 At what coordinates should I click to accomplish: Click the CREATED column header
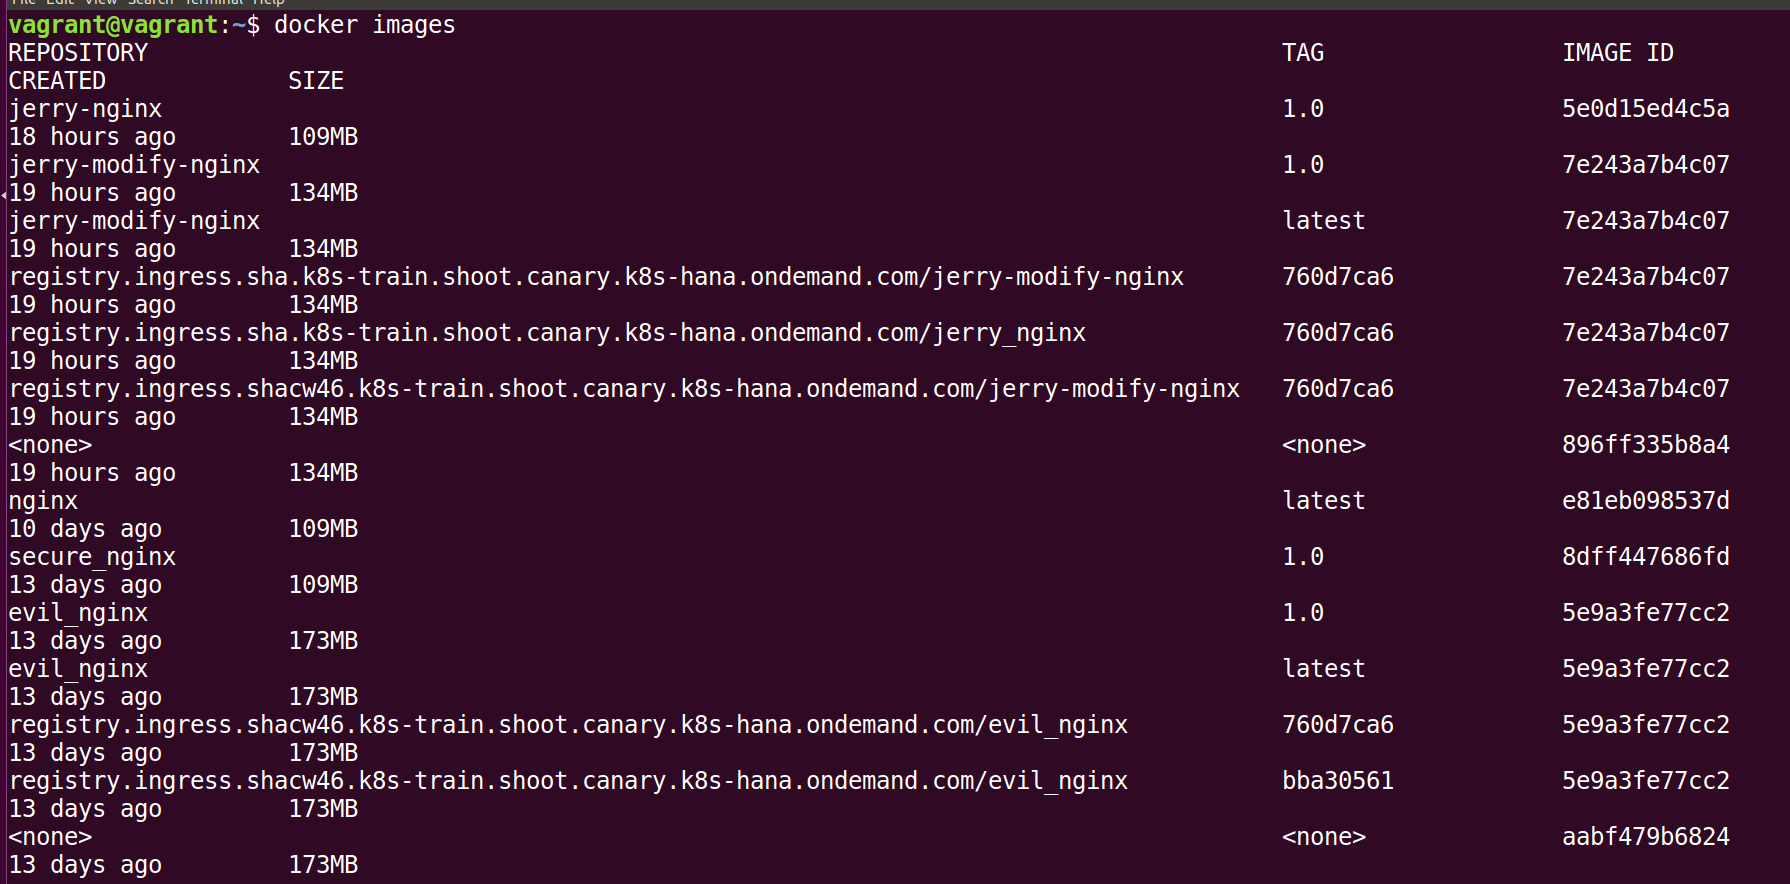[57, 81]
